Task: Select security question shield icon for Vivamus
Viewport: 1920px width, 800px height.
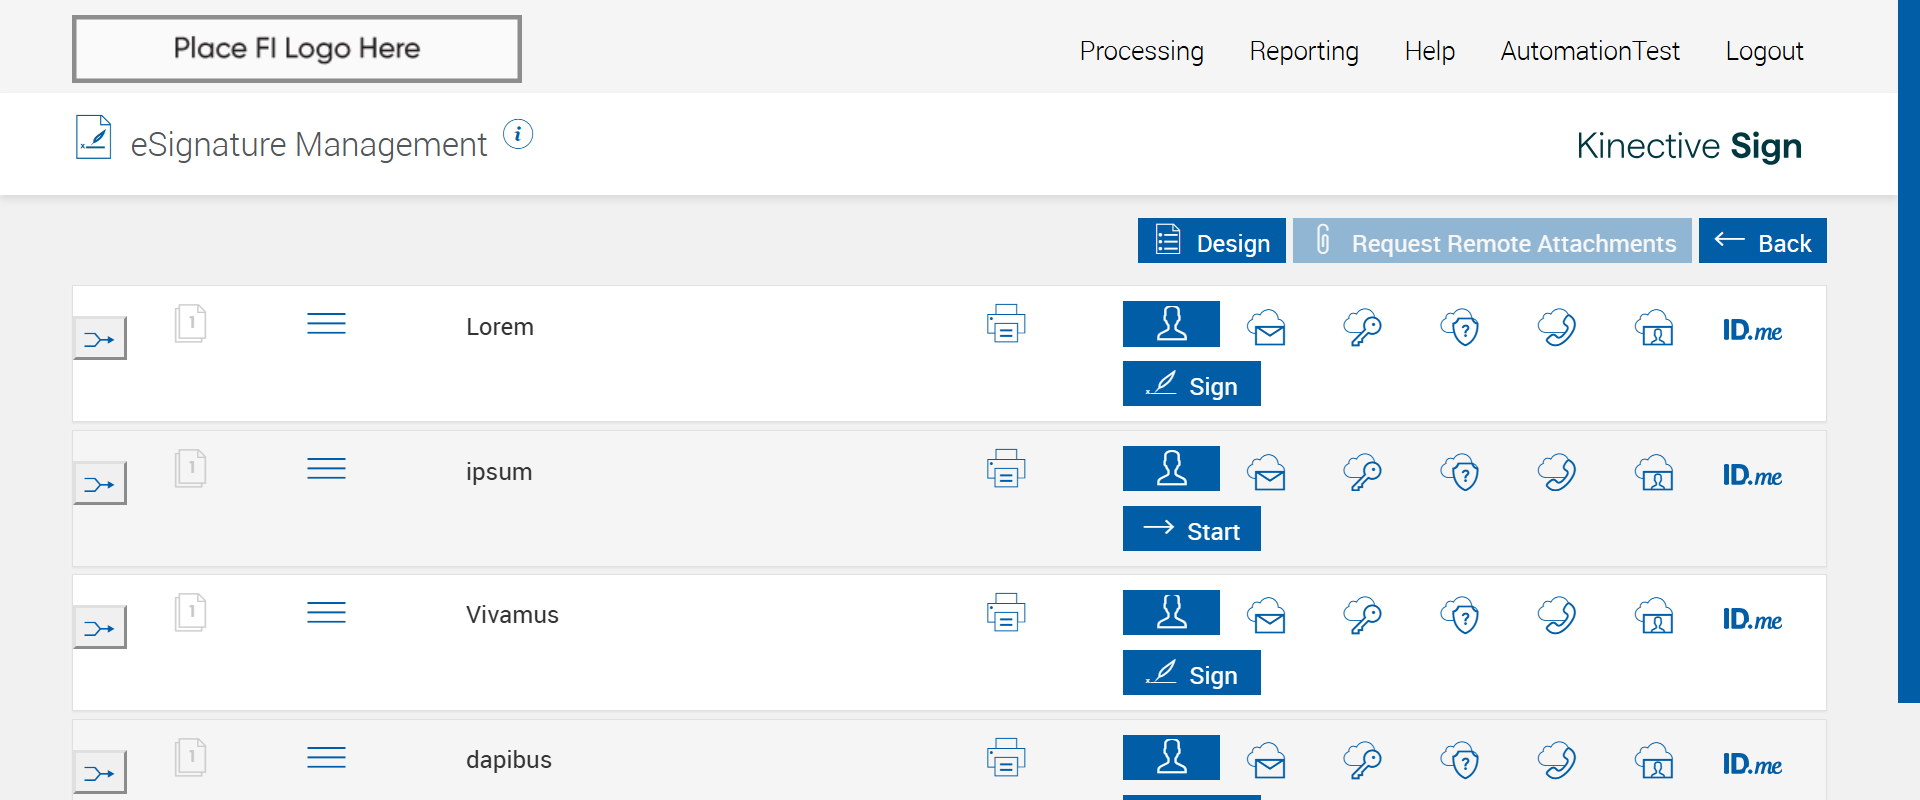Action: click(1460, 616)
